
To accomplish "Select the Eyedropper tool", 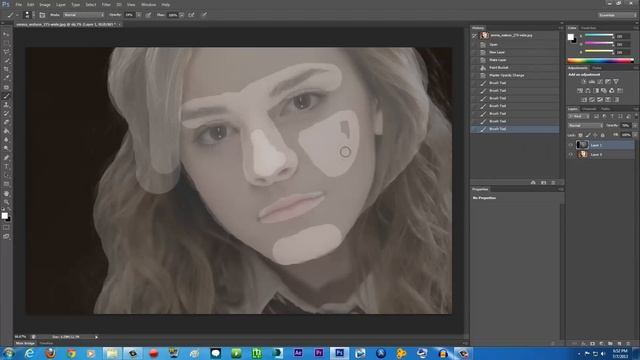I will coord(6,78).
